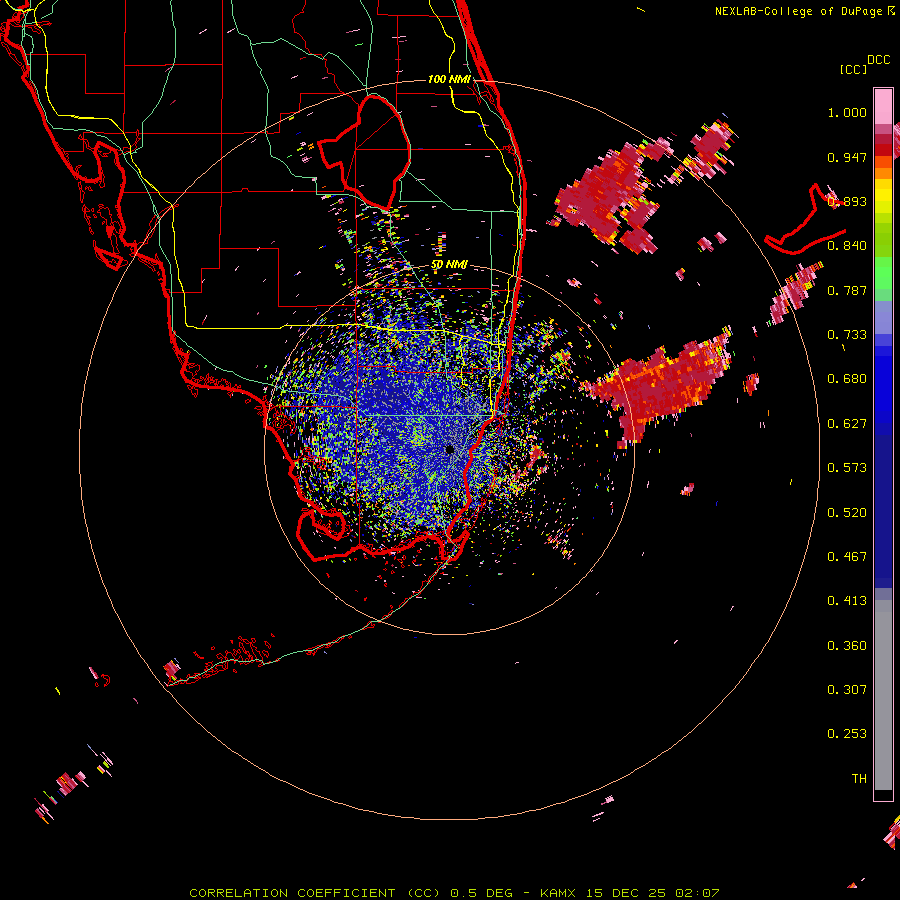Click the 0.573 scale value
This screenshot has height=900, width=900.
pyautogui.click(x=847, y=468)
